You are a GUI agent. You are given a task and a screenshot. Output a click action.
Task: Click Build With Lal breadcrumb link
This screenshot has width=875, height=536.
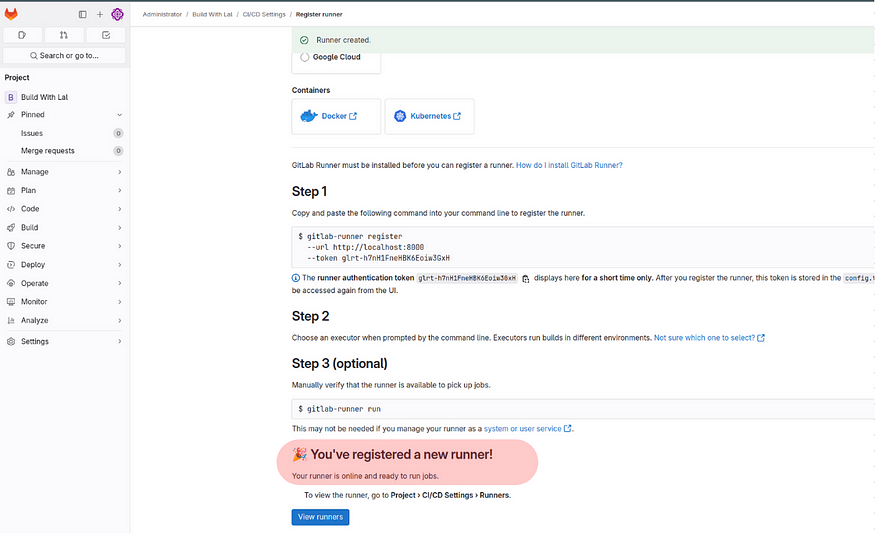[212, 15]
